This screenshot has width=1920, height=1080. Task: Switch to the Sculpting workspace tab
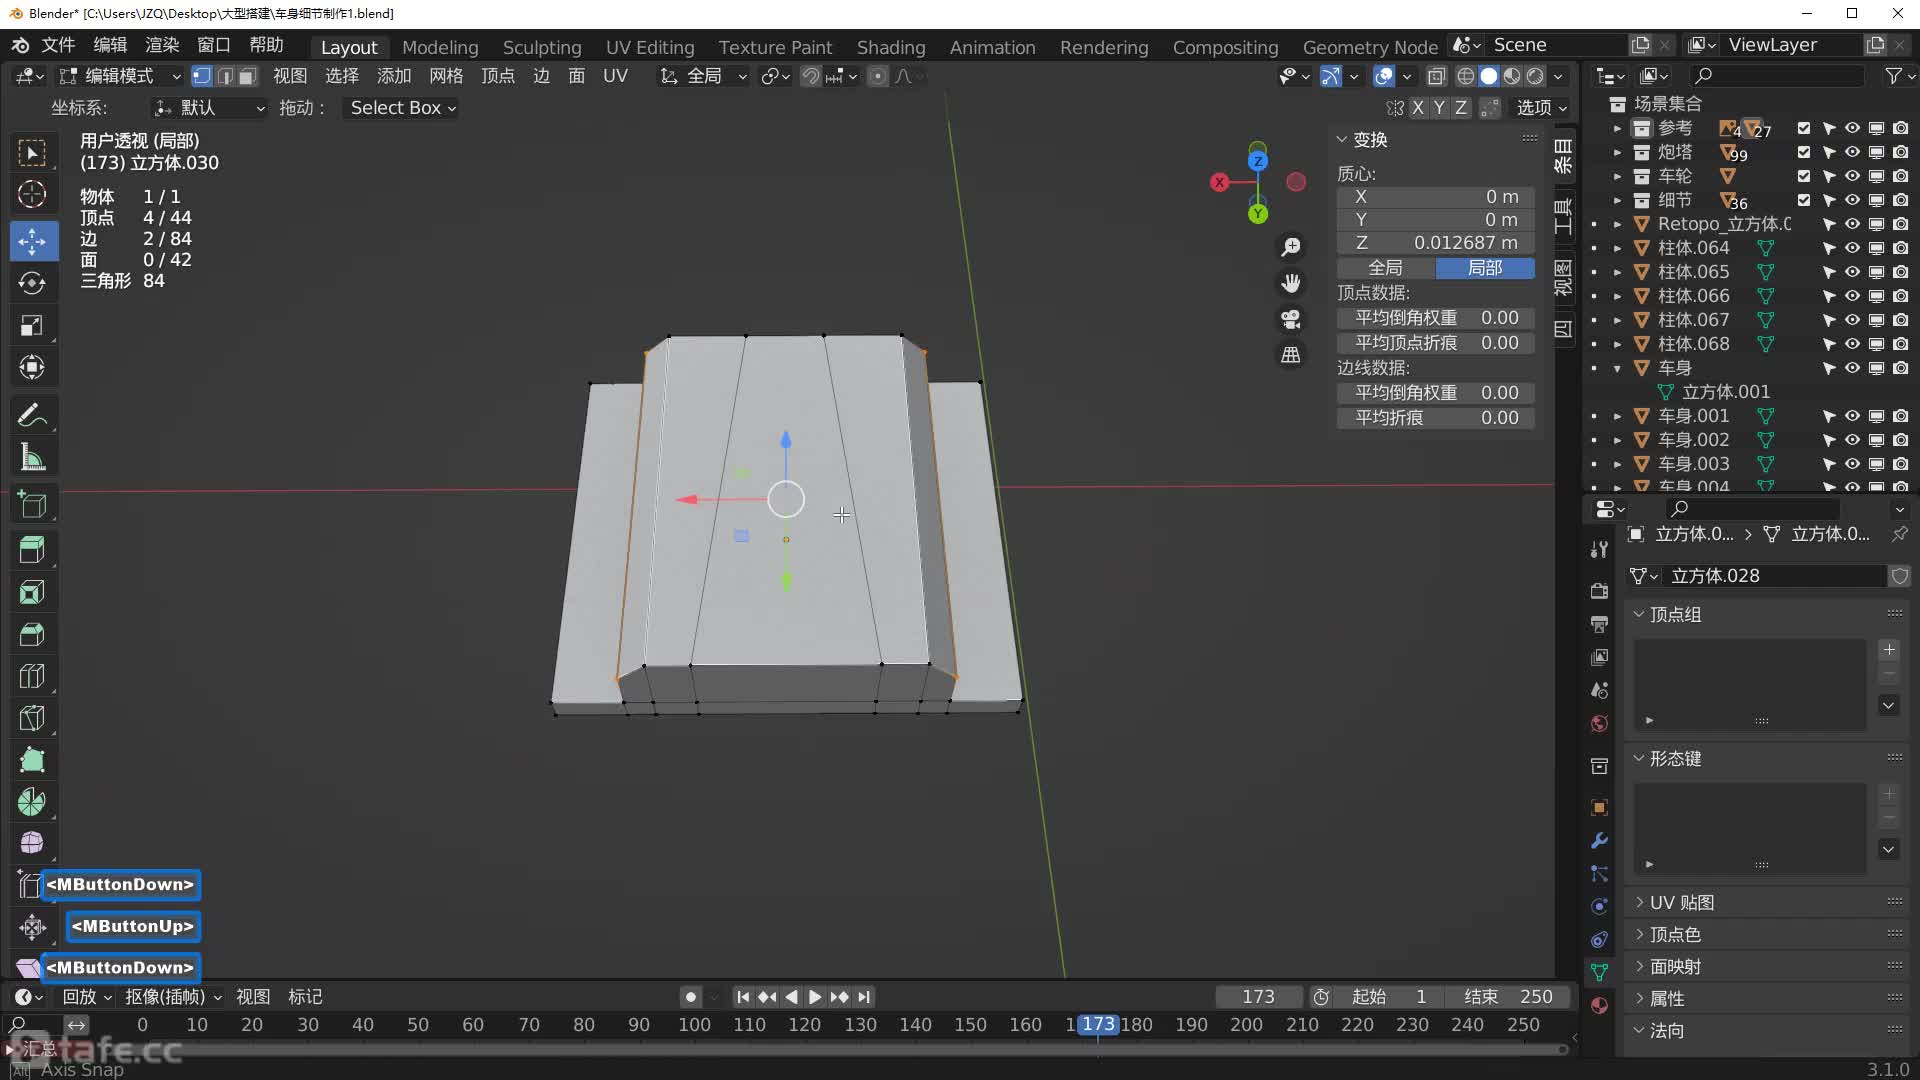[541, 47]
